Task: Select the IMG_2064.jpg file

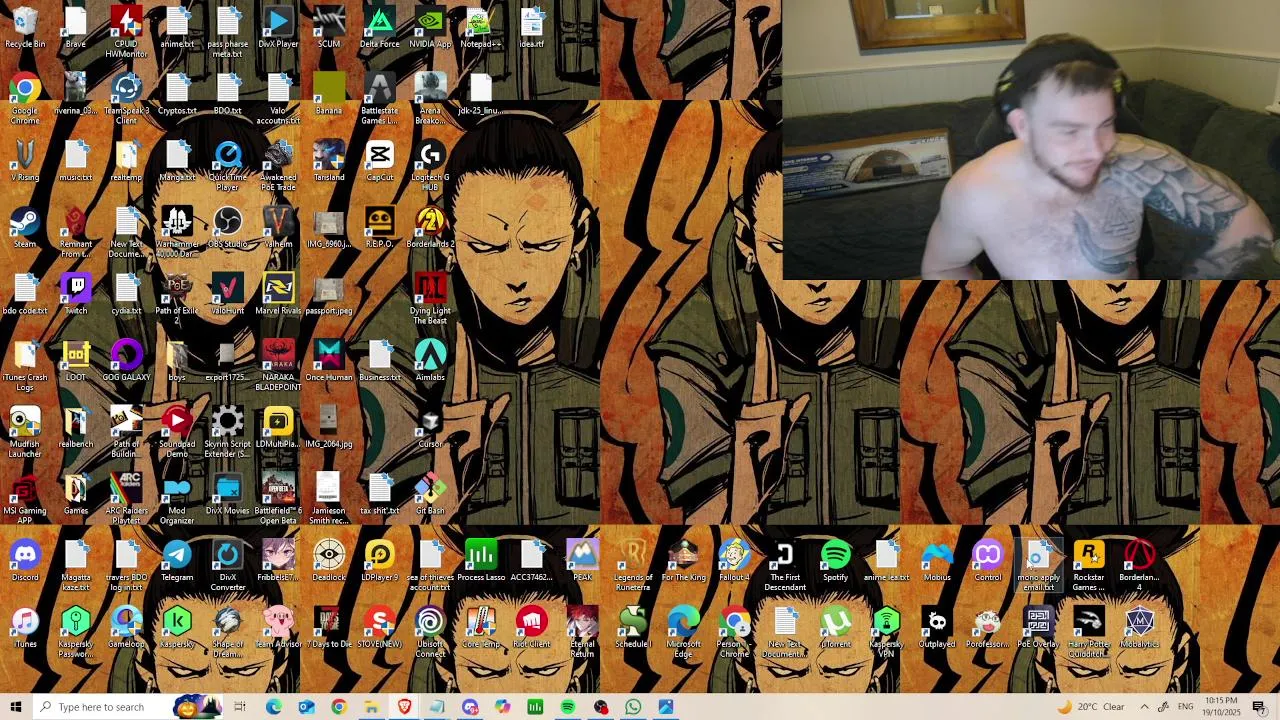Action: pos(329,427)
